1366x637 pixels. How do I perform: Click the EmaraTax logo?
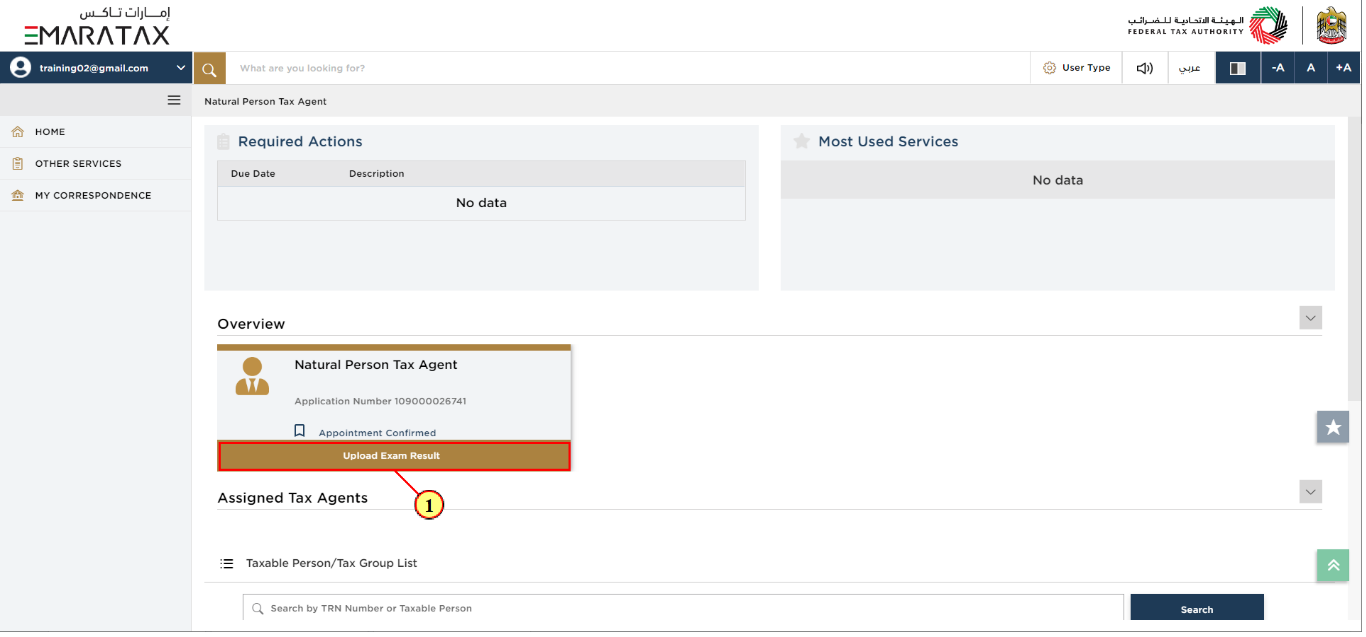click(x=97, y=26)
